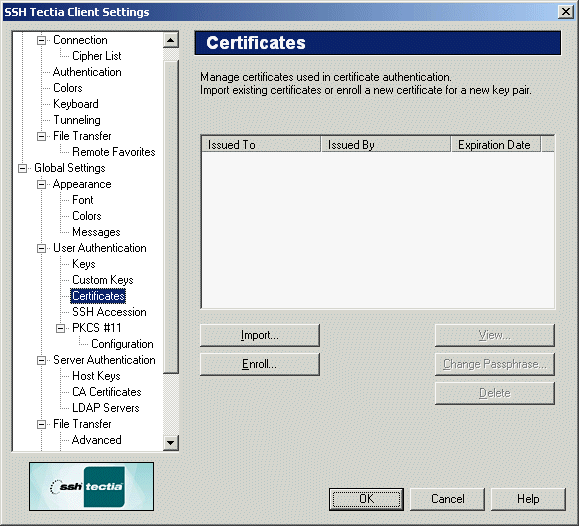The image size is (579, 526).
Task: Select Colors under the Appearance node
Action: click(x=87, y=216)
